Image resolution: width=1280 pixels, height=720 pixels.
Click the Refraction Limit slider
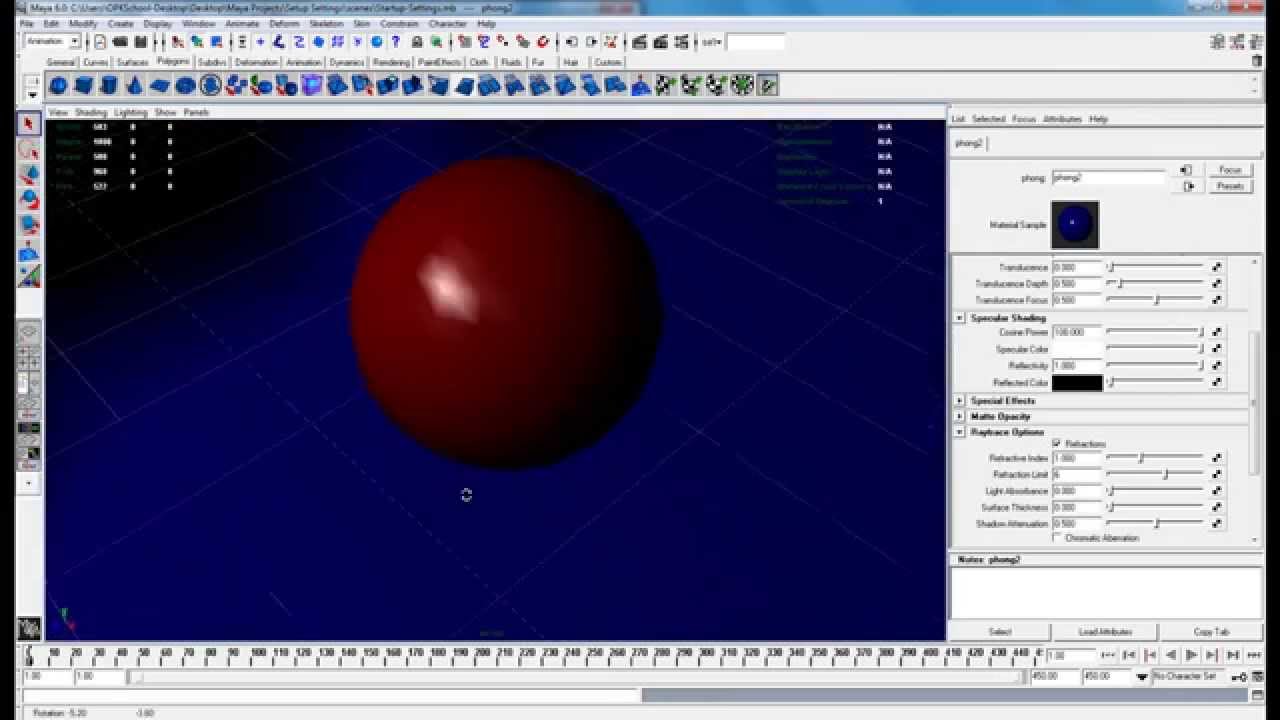pyautogui.click(x=1154, y=474)
